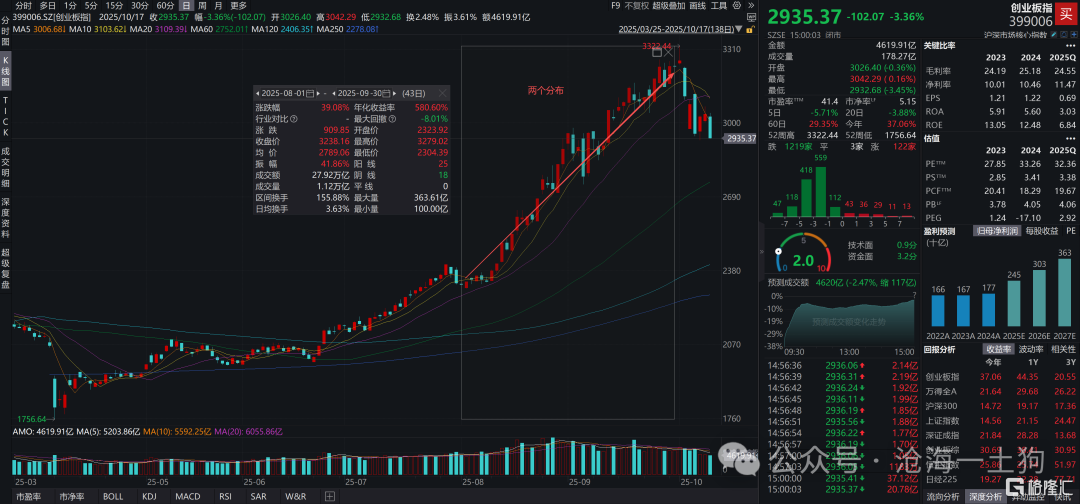Switch to the MACD indicator tab

click(186, 496)
